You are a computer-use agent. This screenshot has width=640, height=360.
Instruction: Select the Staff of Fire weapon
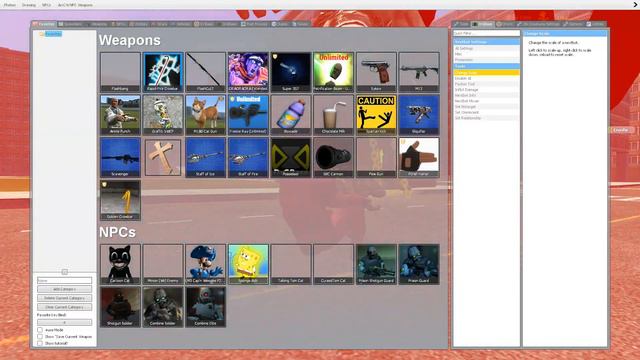[x=248, y=157]
